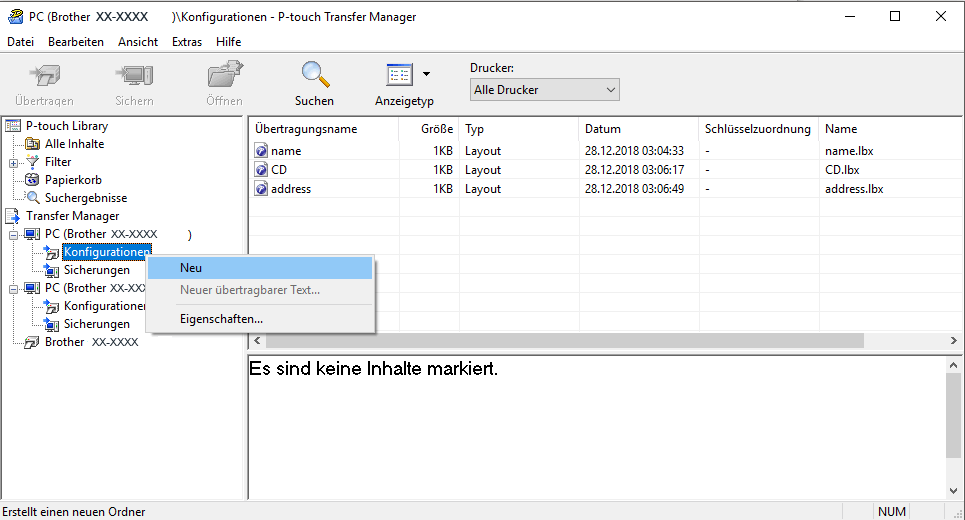Viewport: 965px width, 520px height.
Task: Select the Filter tree item
Action: [x=58, y=162]
